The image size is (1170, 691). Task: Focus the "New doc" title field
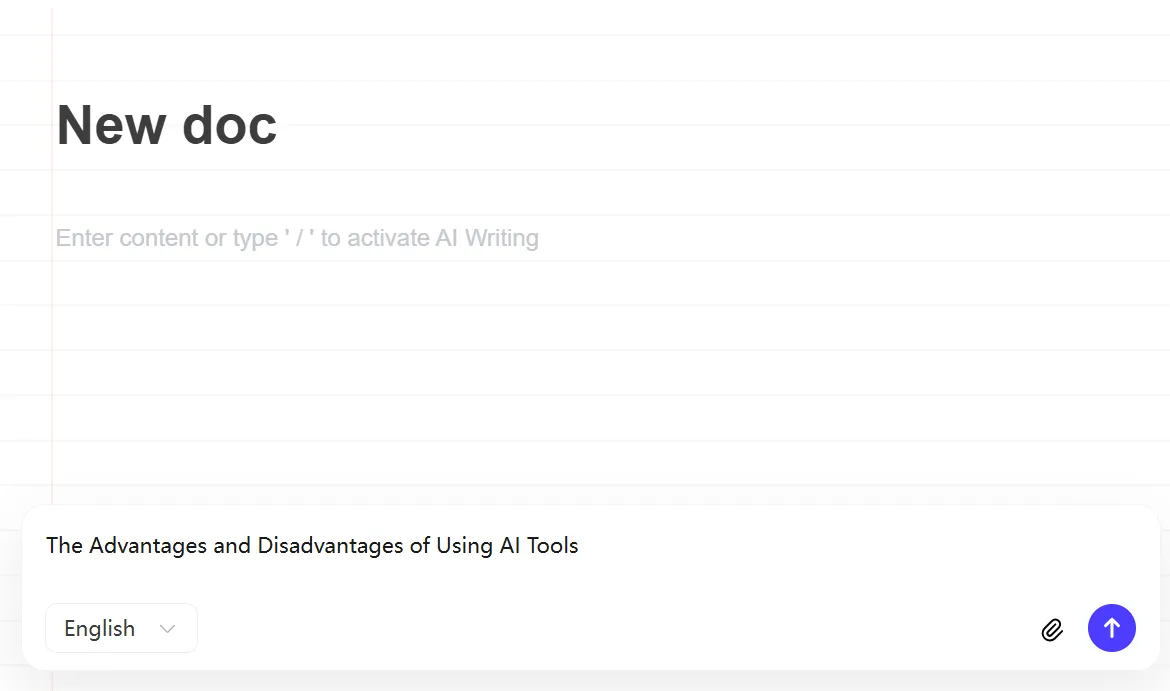(167, 126)
